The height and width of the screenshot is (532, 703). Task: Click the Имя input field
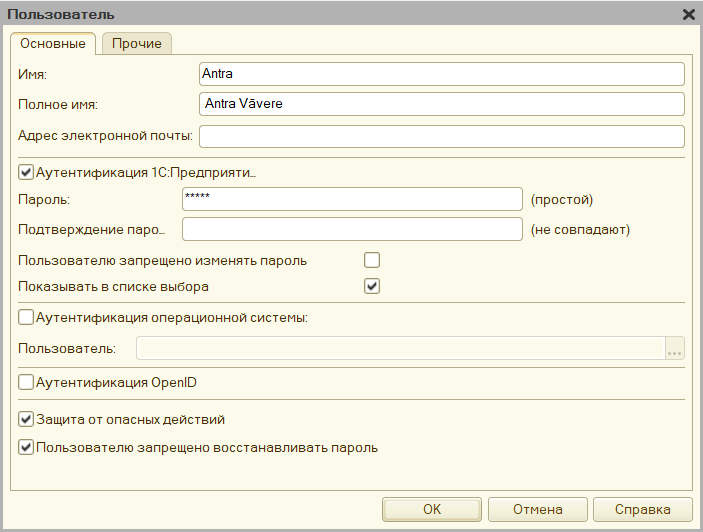coord(441,74)
